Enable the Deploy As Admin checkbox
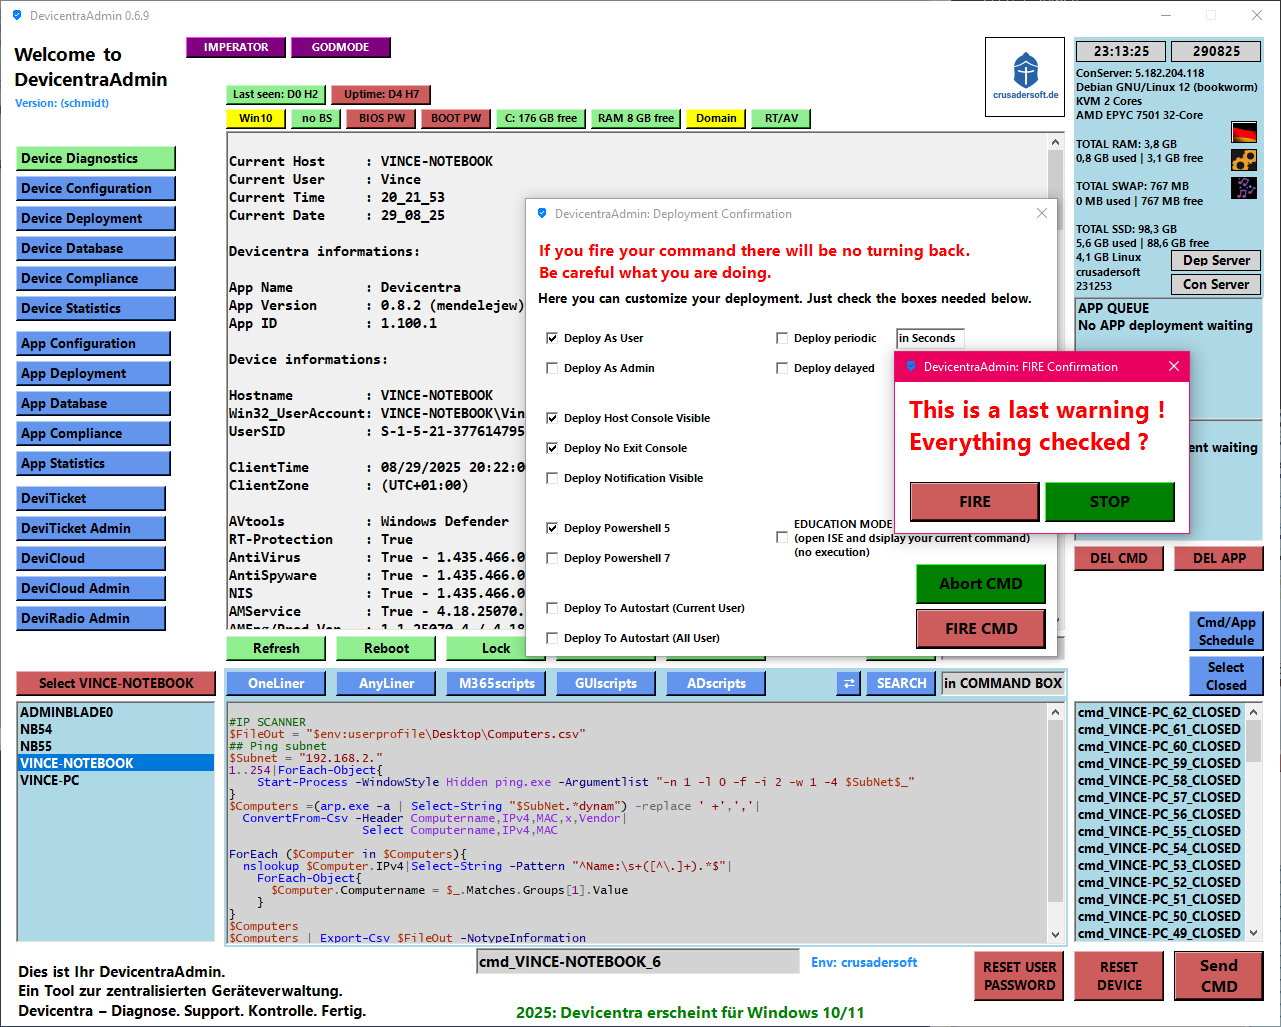The image size is (1281, 1027). [552, 368]
